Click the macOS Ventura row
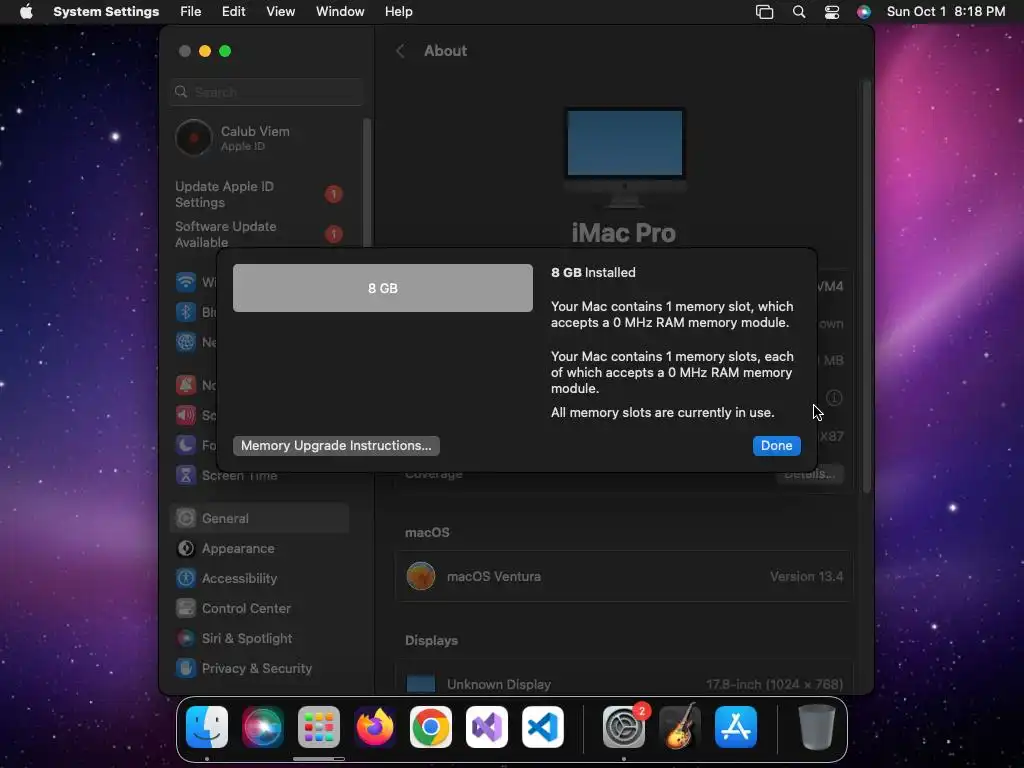Screen dimensions: 1024x768 coord(624,576)
